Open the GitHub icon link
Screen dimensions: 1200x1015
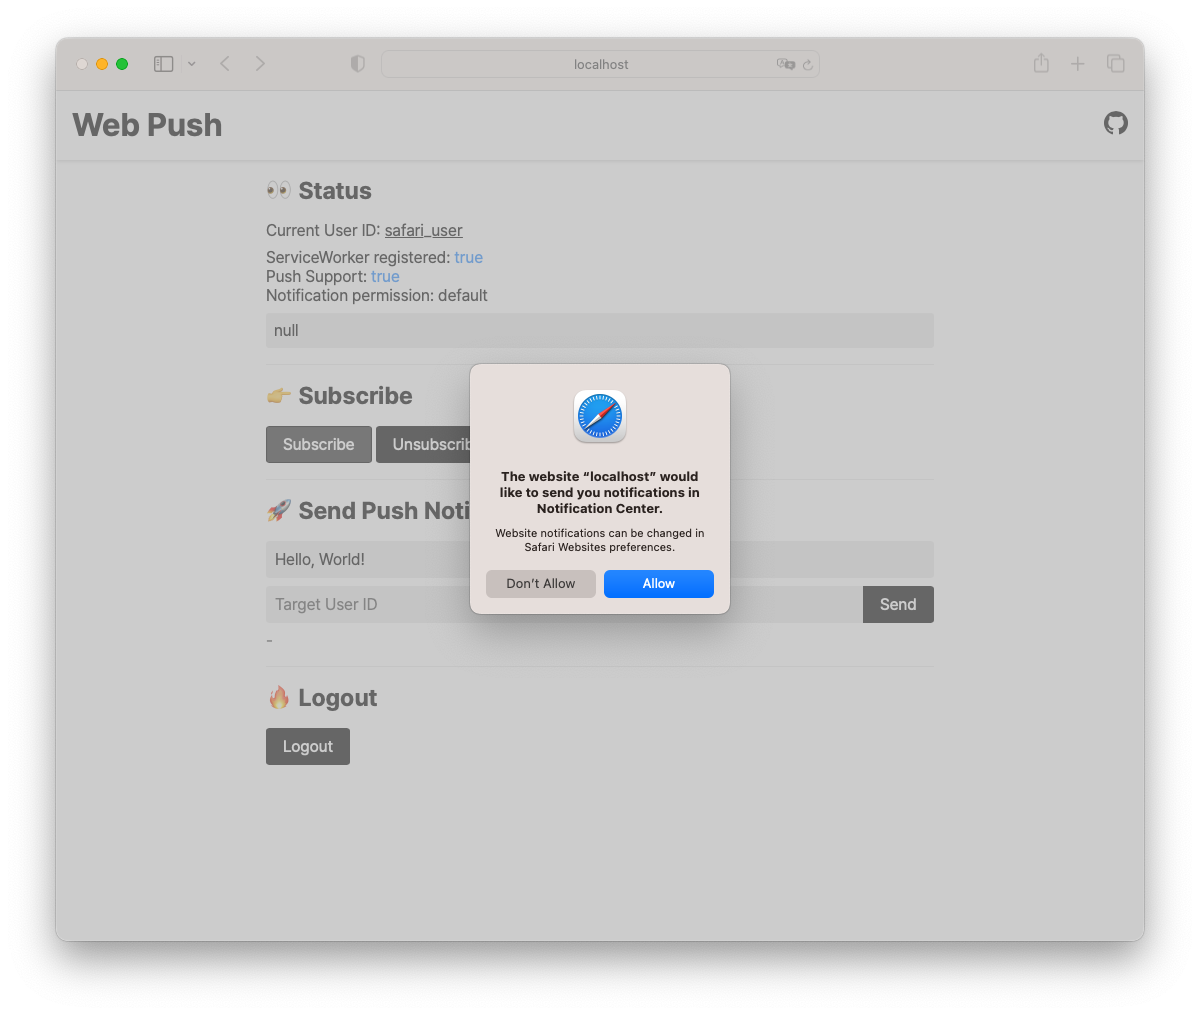click(x=1116, y=123)
